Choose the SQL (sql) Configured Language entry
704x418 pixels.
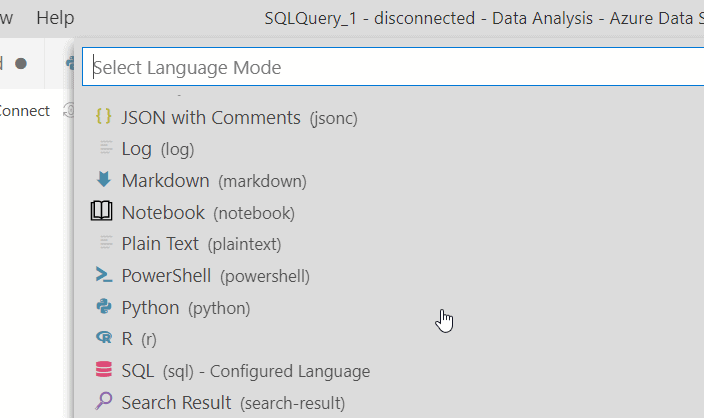[x=245, y=371]
